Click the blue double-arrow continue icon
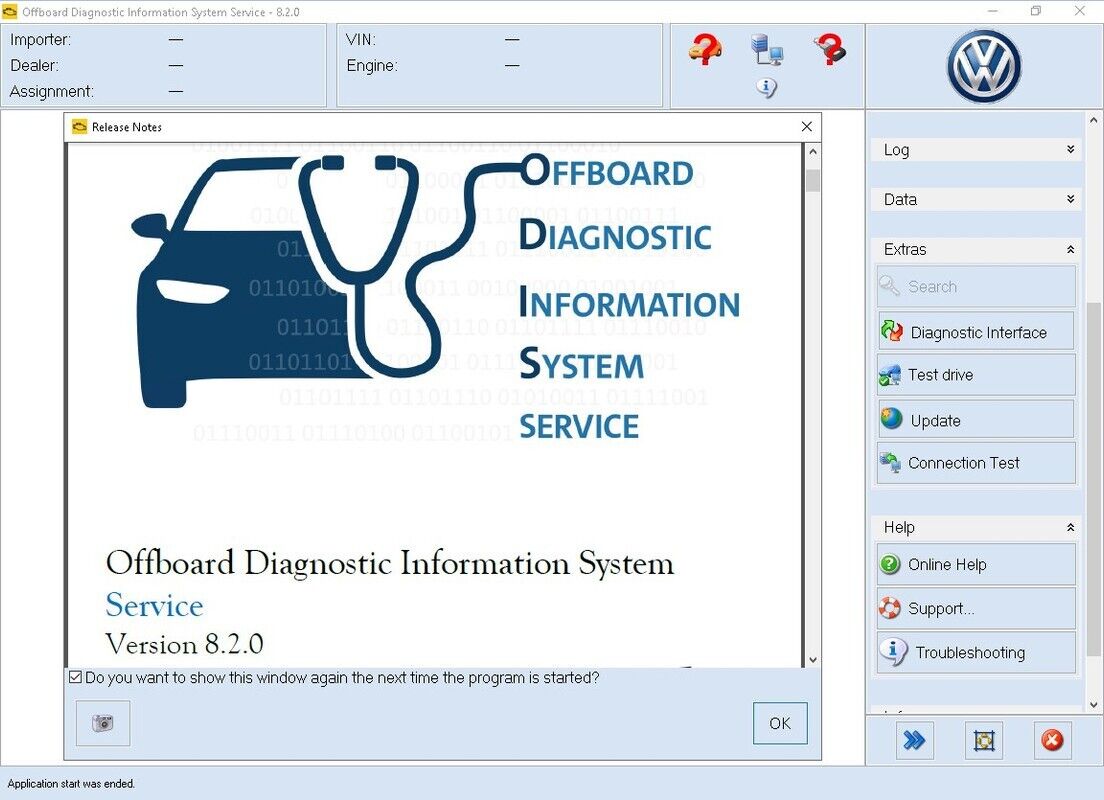Screen dimensions: 1104x800 (x=914, y=740)
